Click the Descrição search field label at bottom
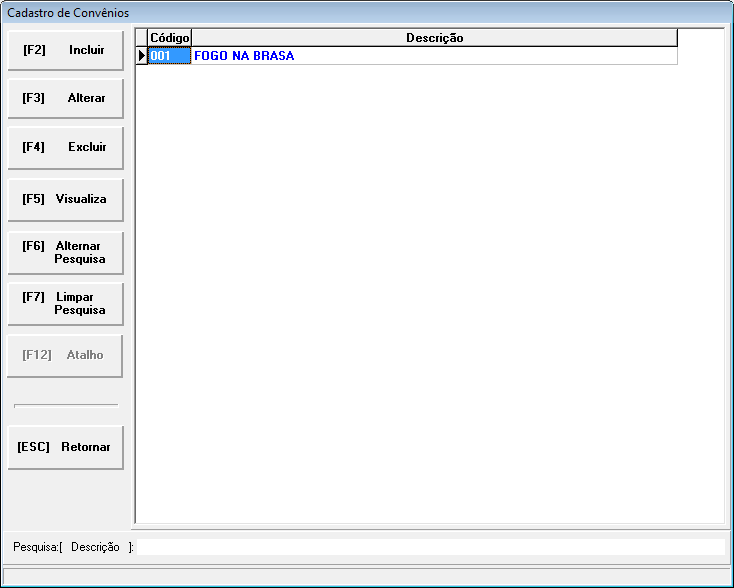Screen dimensions: 734x588 (x=95, y=547)
